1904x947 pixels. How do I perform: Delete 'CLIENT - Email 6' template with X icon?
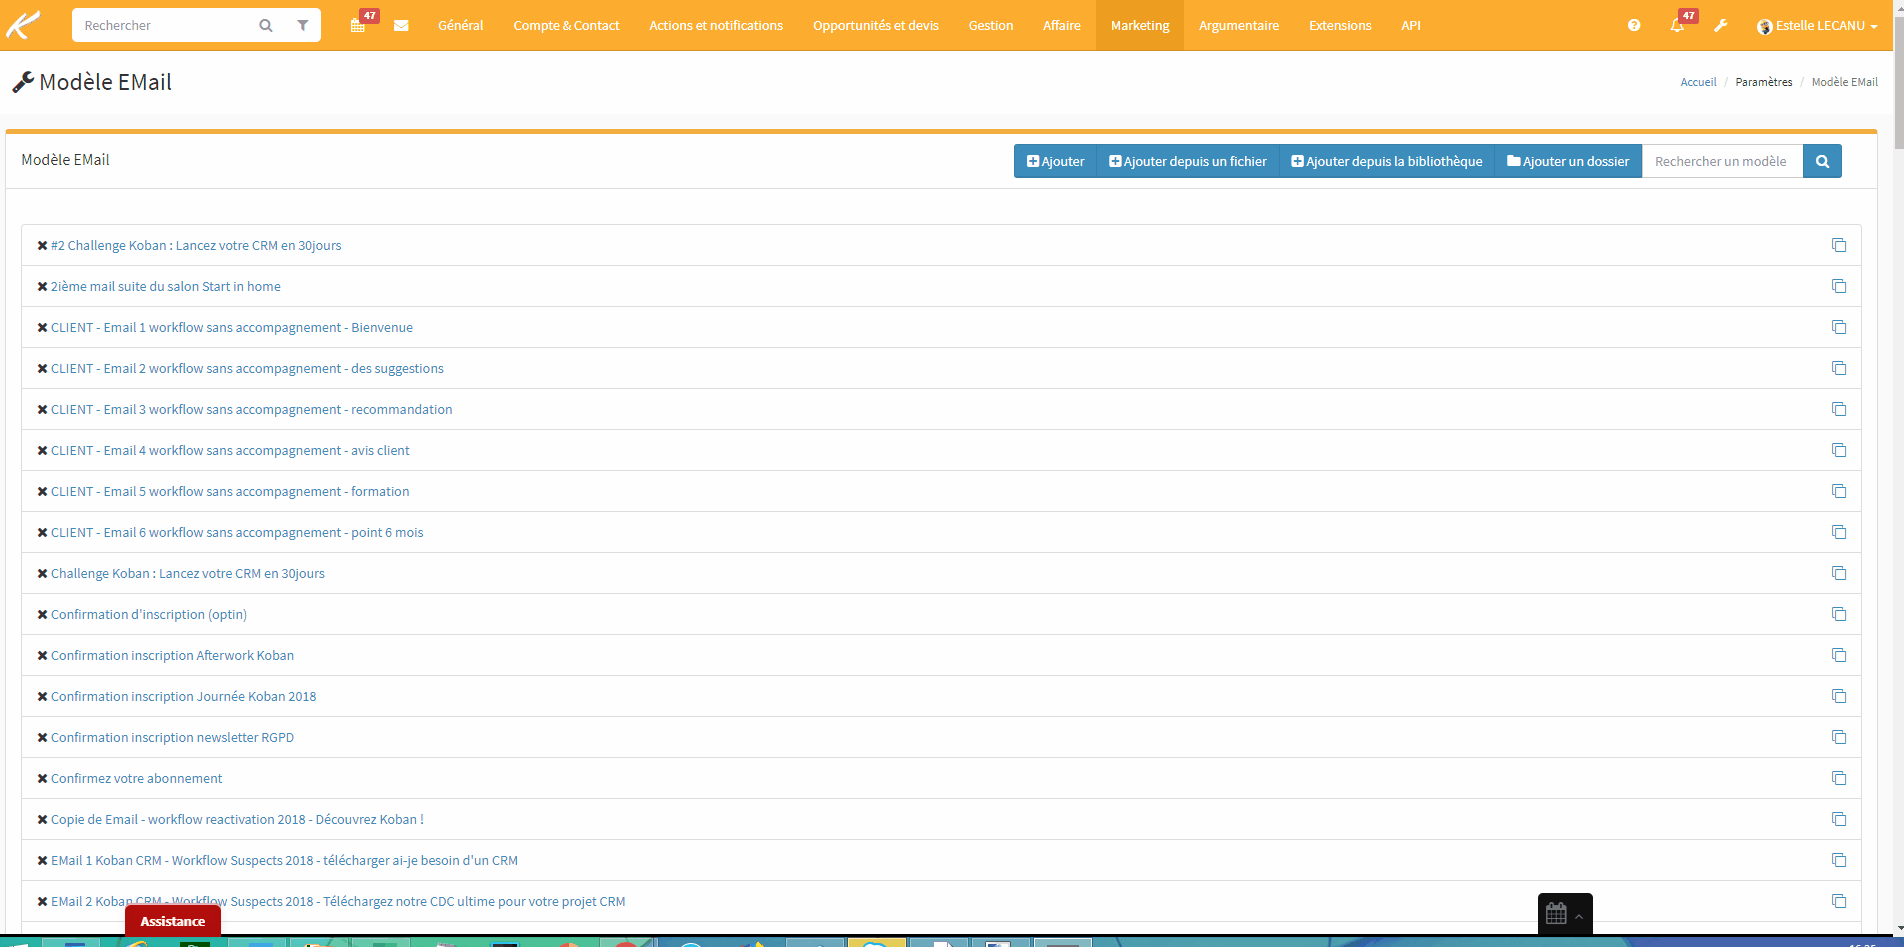click(42, 532)
